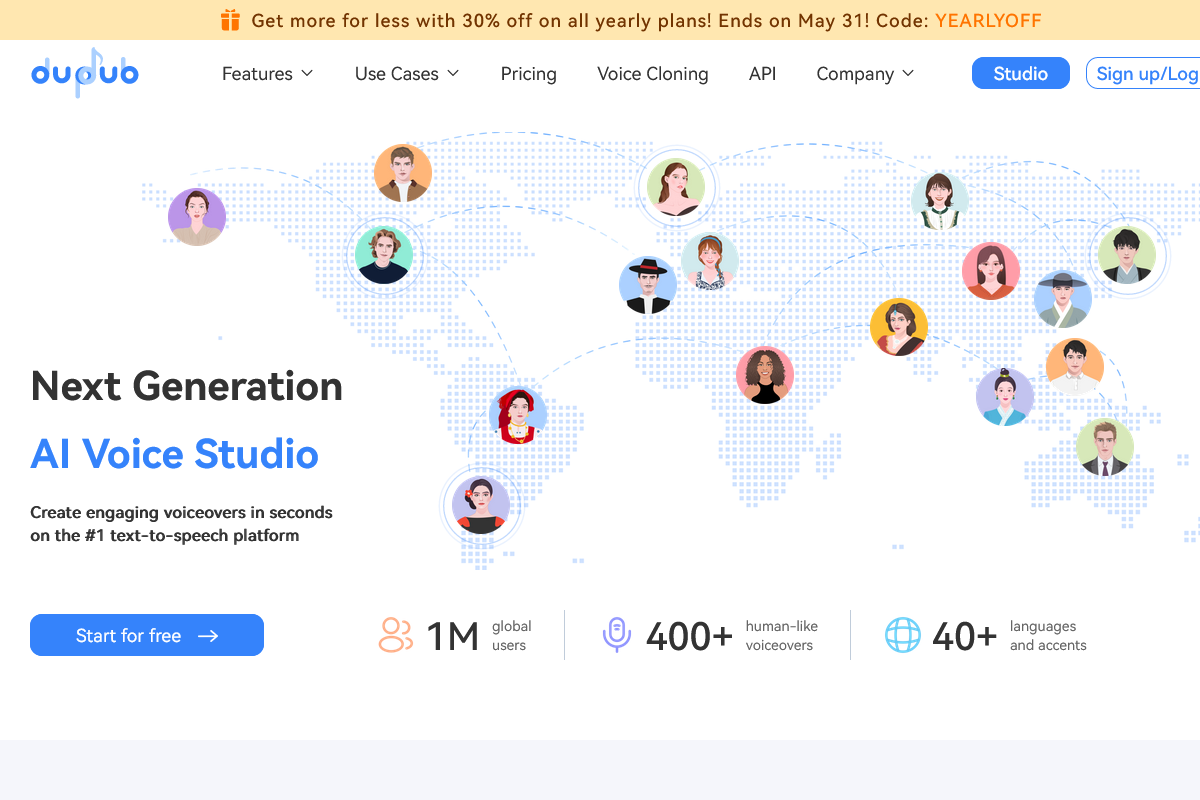Click the gift icon in the promotion banner
Screen dimensions: 1200x800
tap(229, 19)
